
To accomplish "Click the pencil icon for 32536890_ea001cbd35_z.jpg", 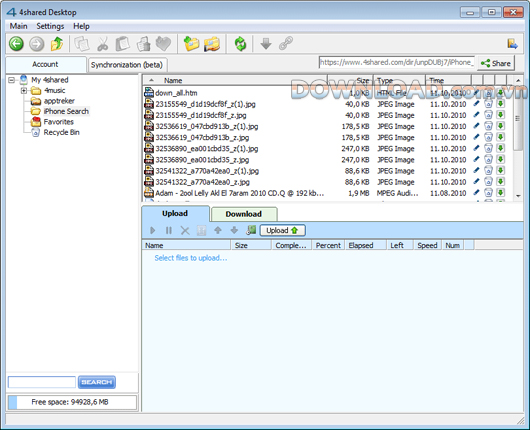I will tap(476, 159).
